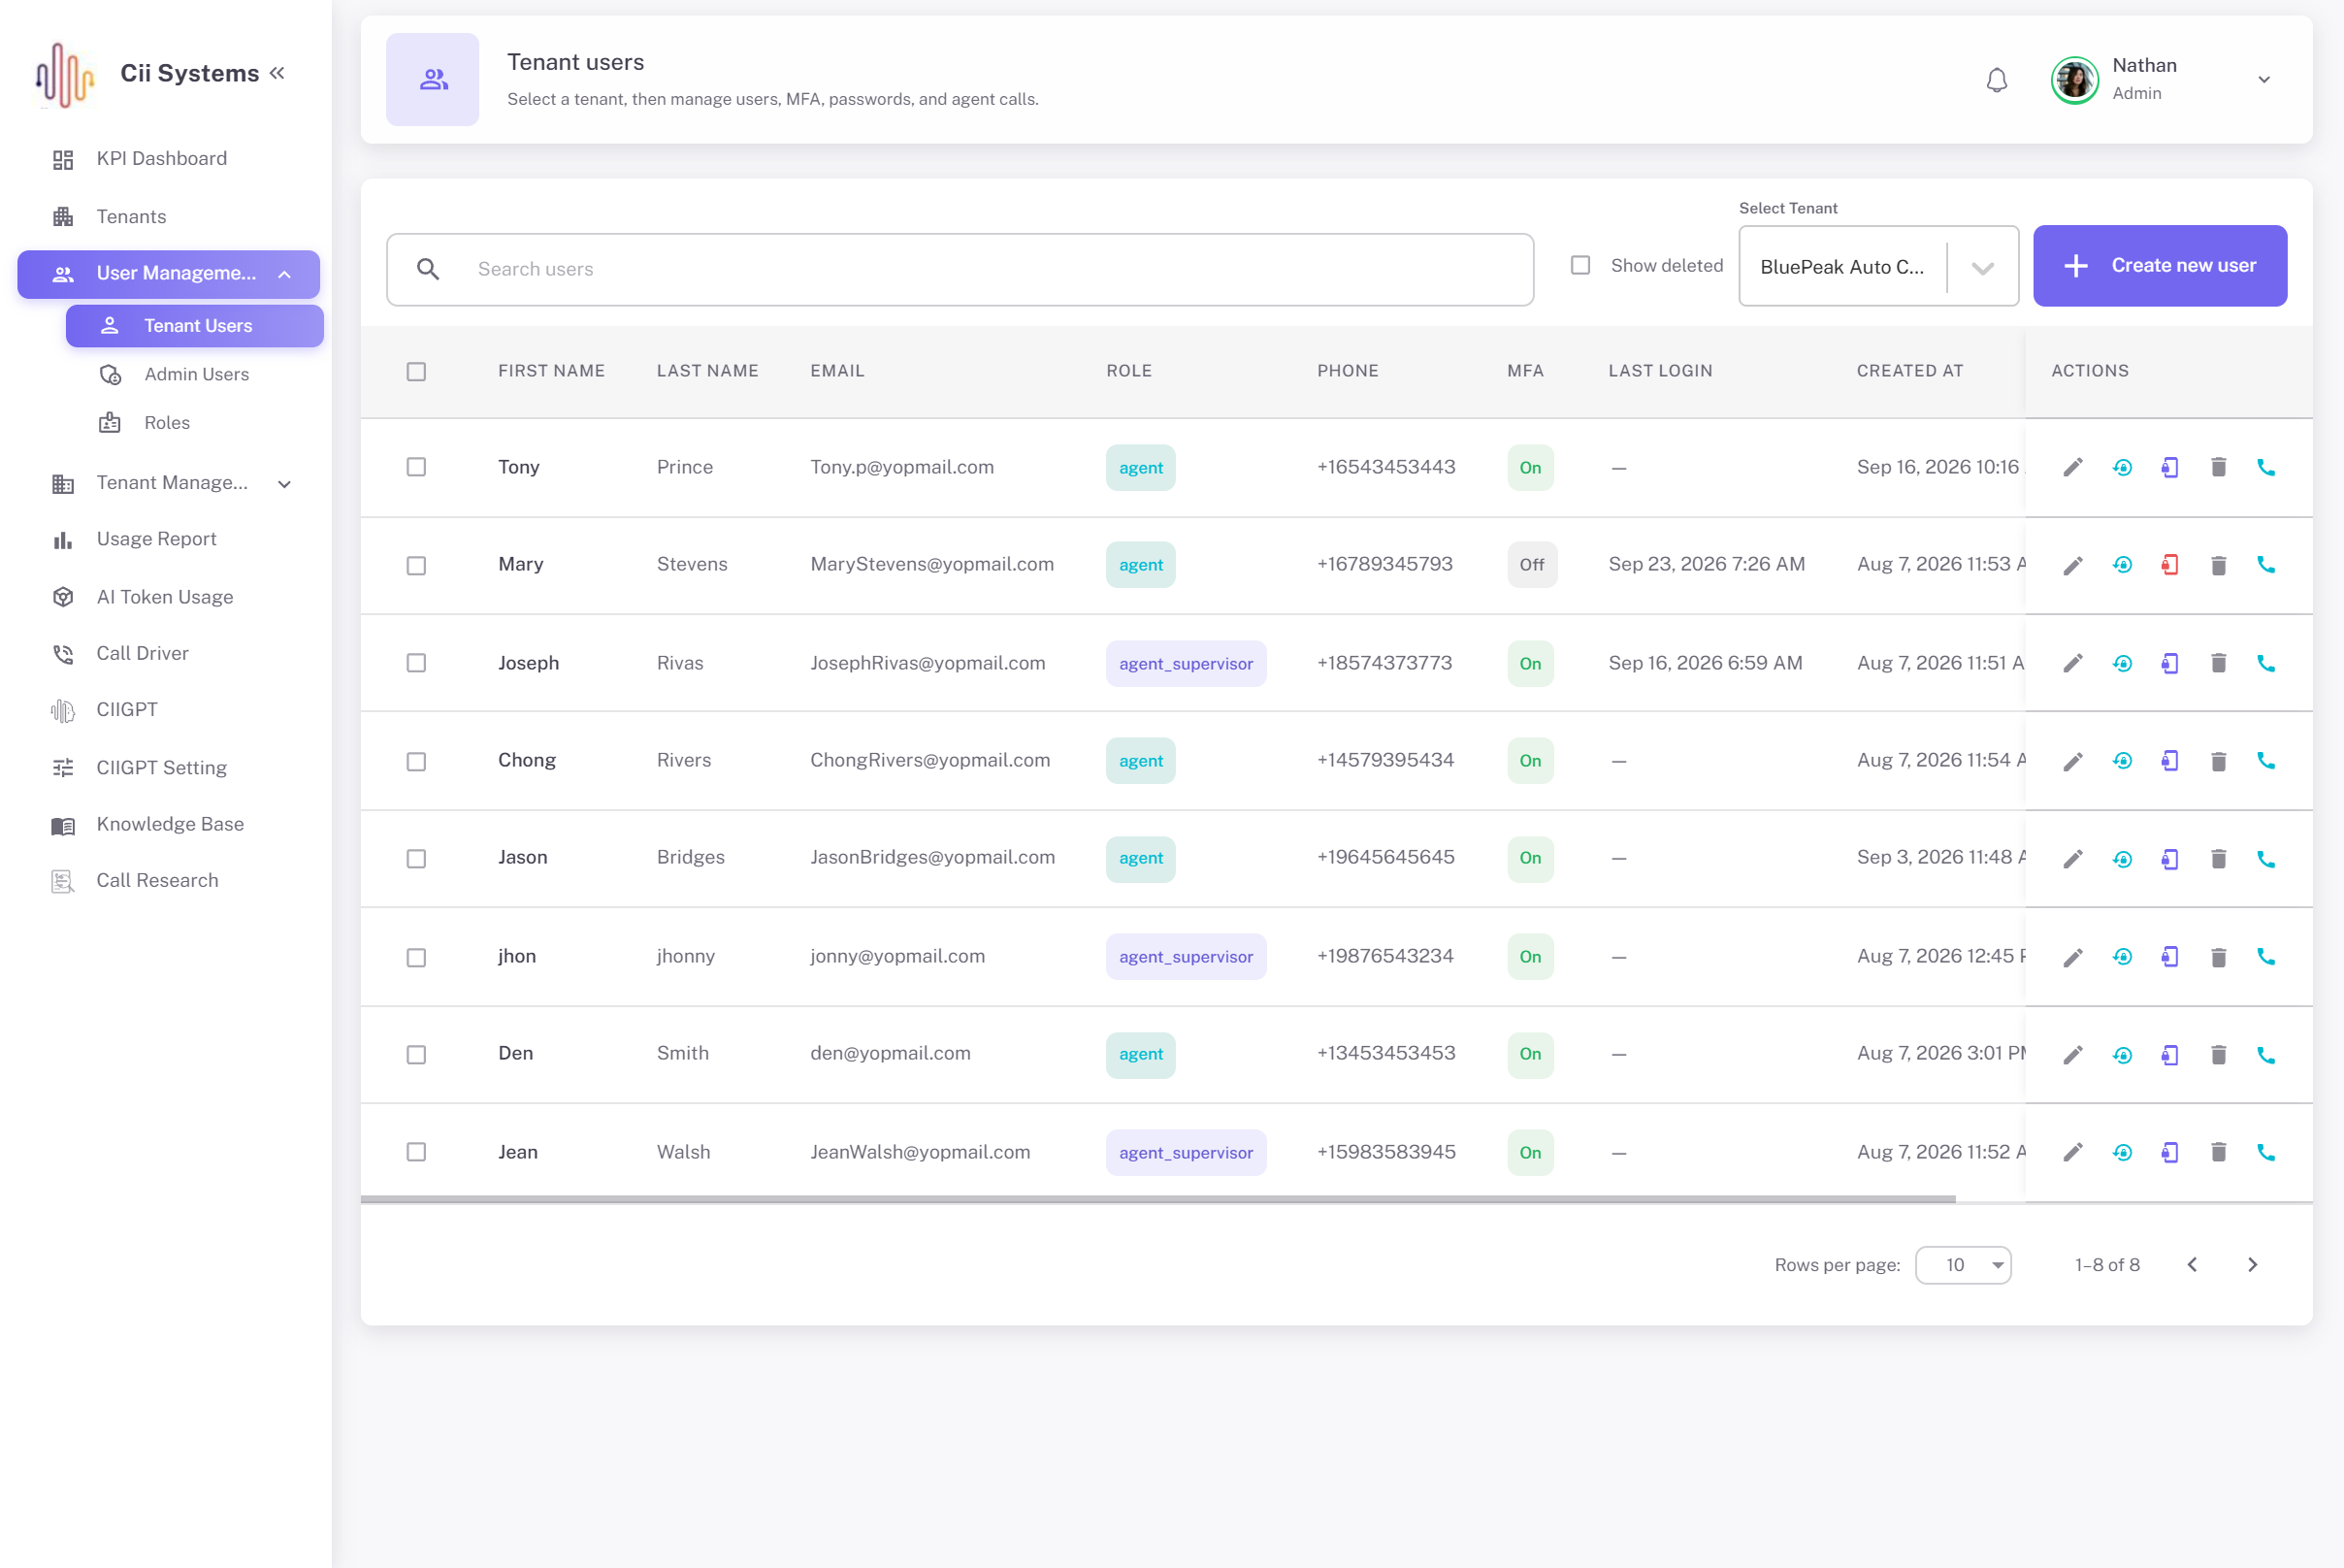The width and height of the screenshot is (2344, 1568).
Task: Click the Cii Systems logo
Action: coord(64,75)
